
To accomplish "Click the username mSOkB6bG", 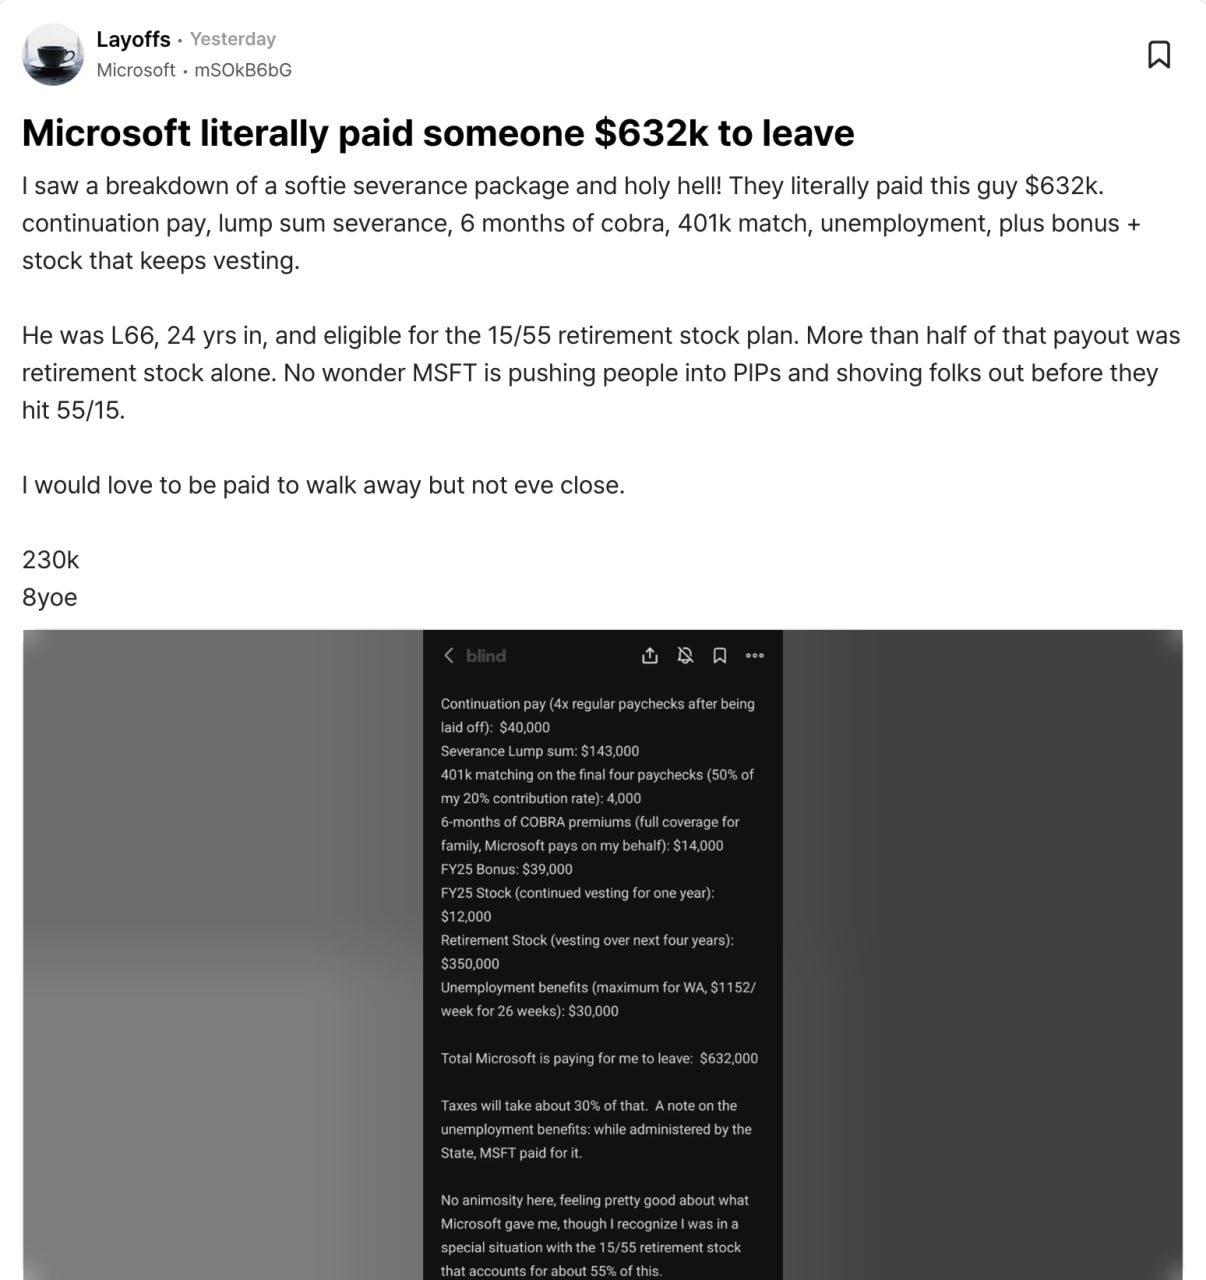I will (x=243, y=70).
